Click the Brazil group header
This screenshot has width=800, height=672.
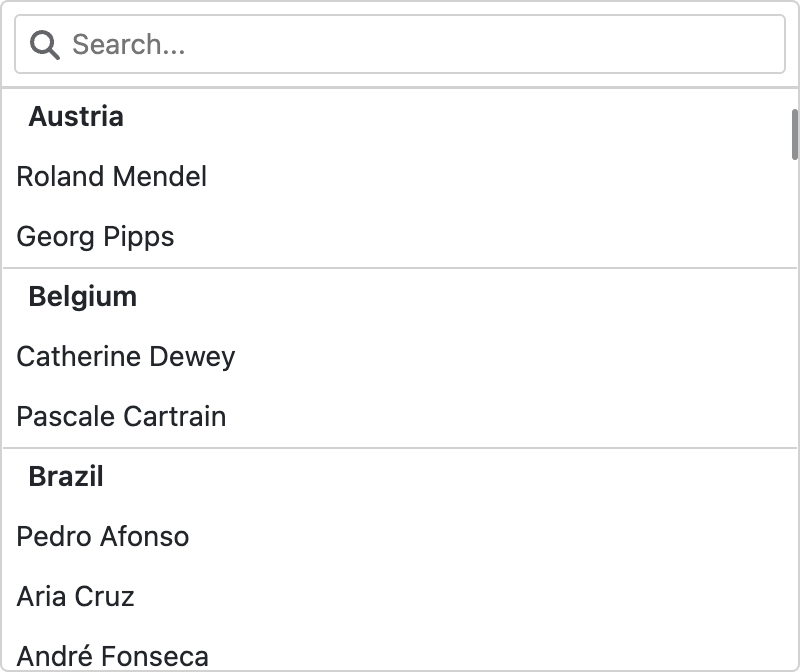point(66,477)
